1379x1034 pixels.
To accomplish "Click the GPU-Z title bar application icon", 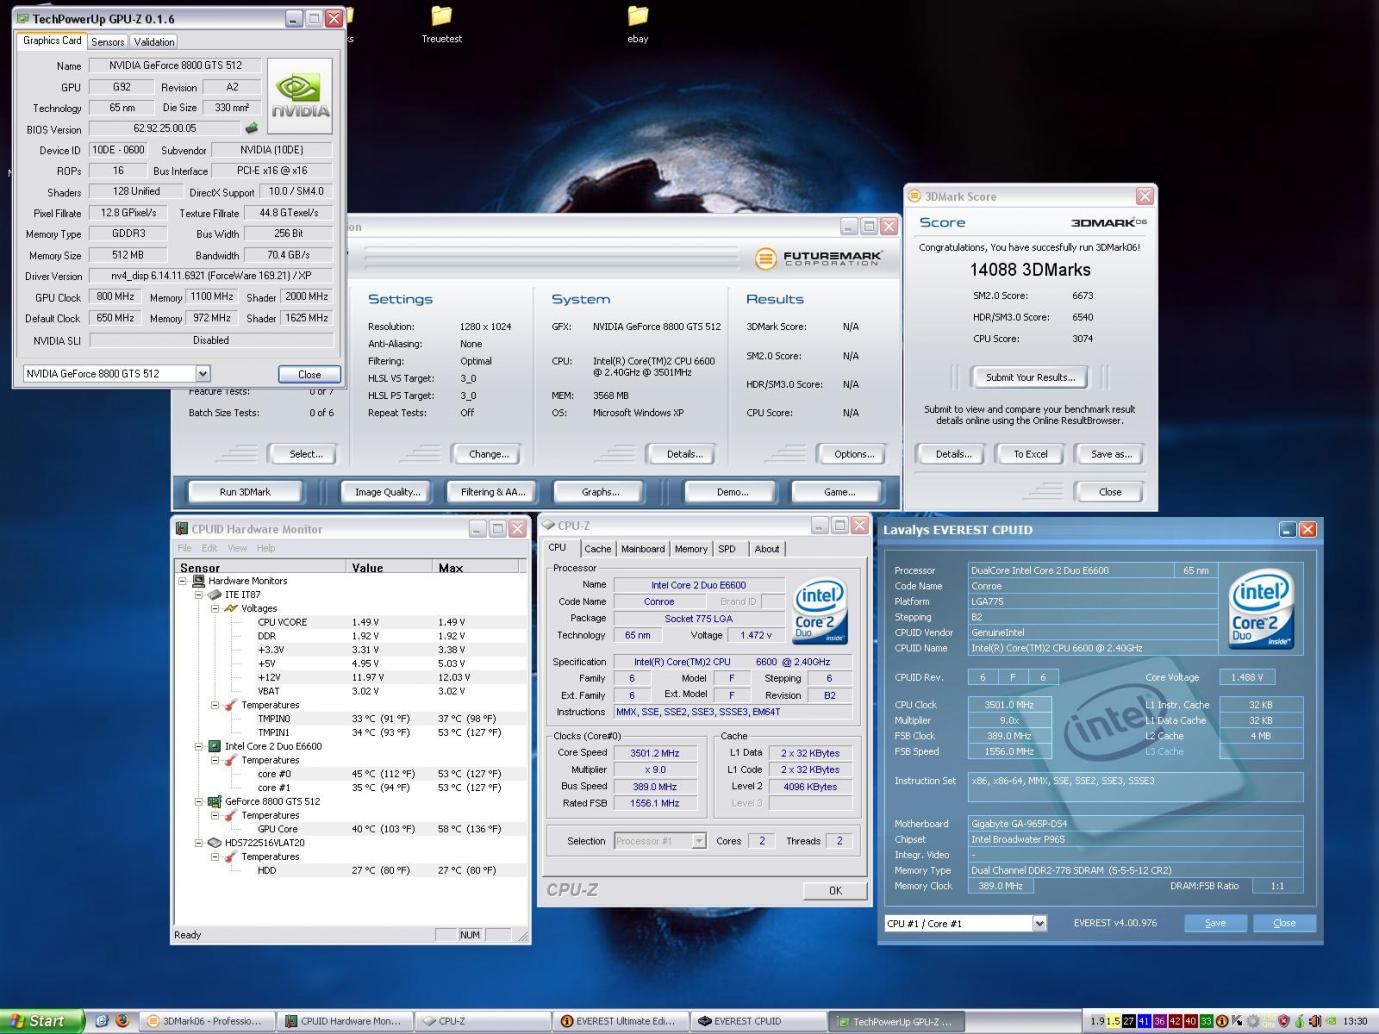I will tap(23, 18).
